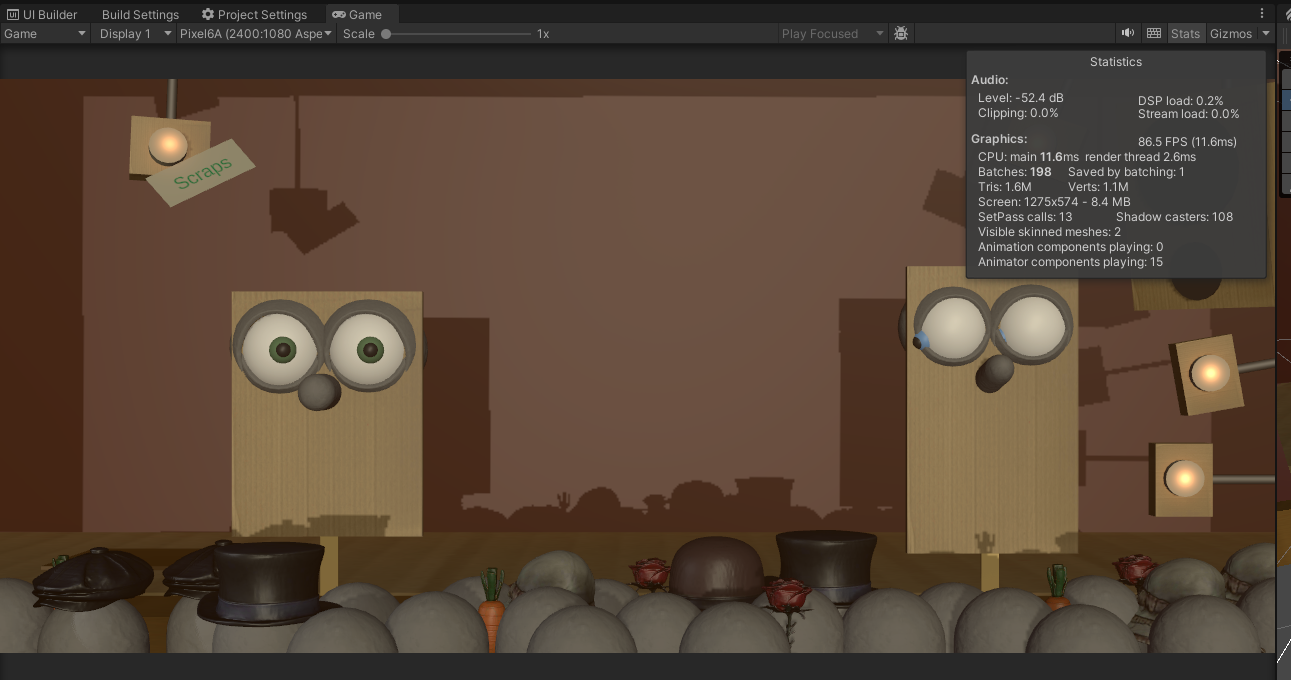The height and width of the screenshot is (680, 1291).
Task: Open the Display 1 dropdown
Action: click(135, 33)
